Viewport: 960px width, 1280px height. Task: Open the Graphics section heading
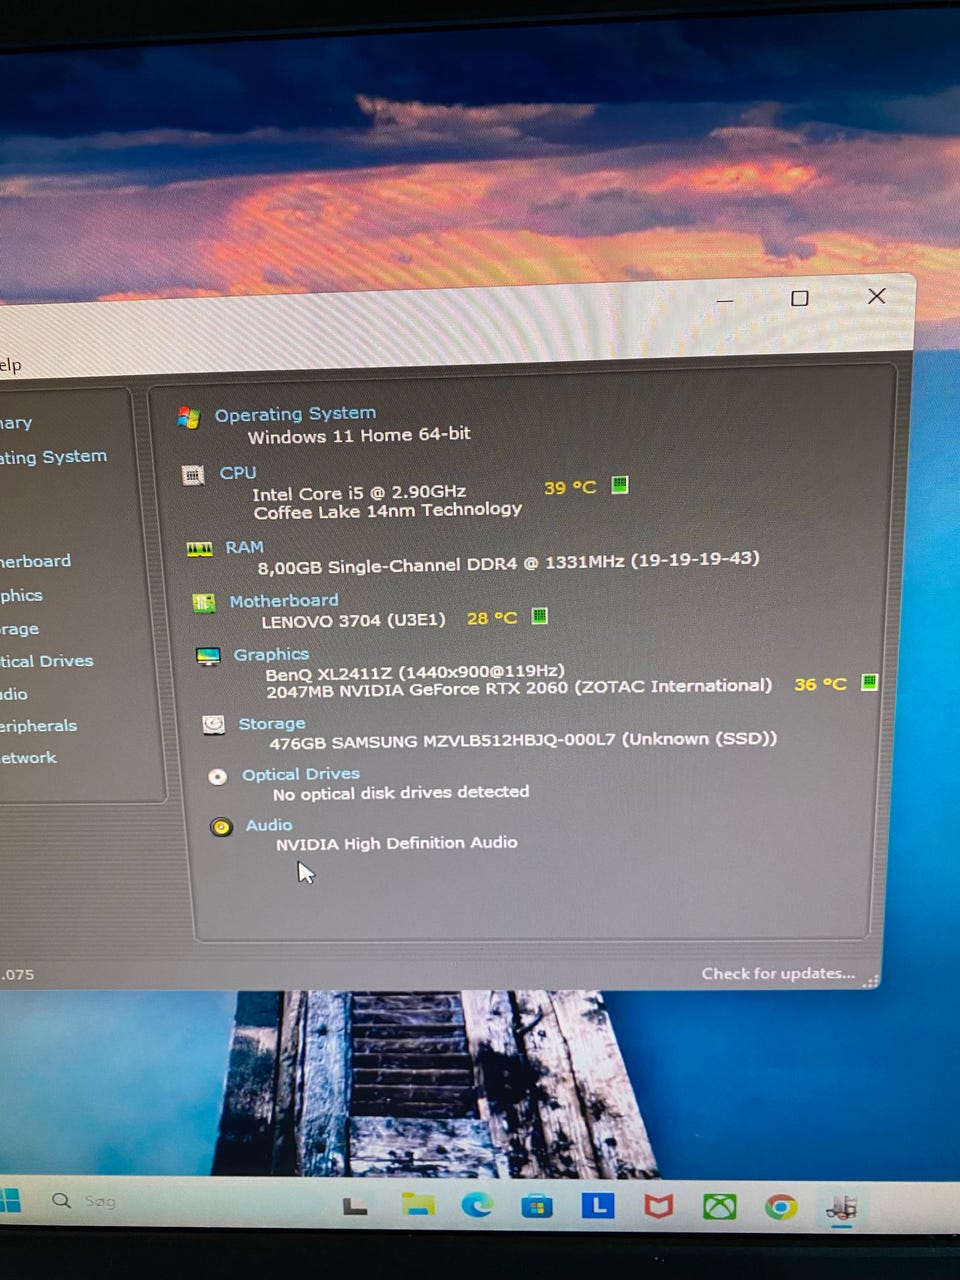click(x=271, y=654)
